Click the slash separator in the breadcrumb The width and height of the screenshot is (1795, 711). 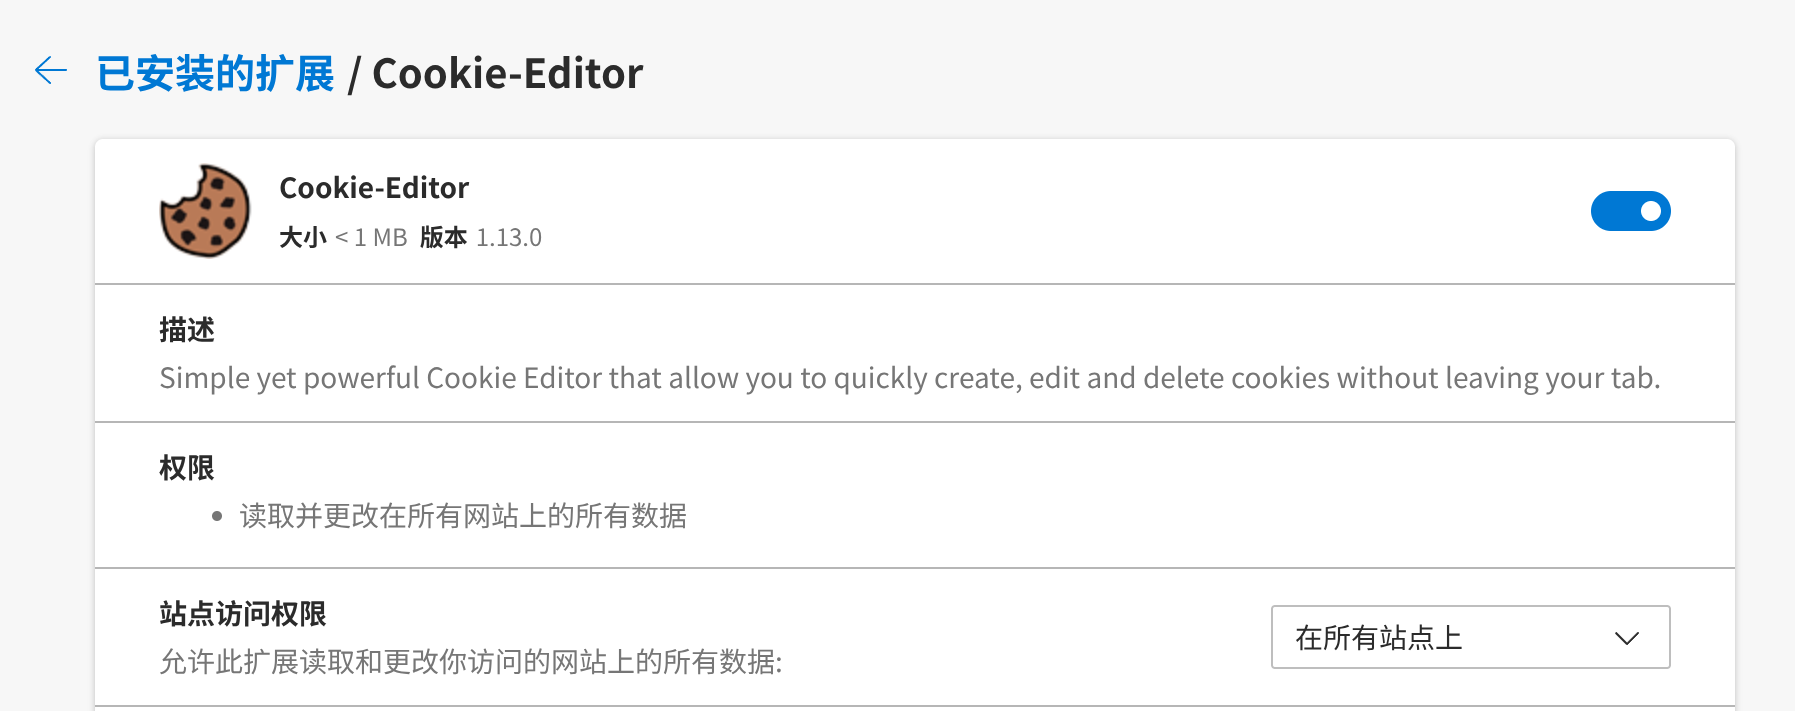click(x=353, y=75)
